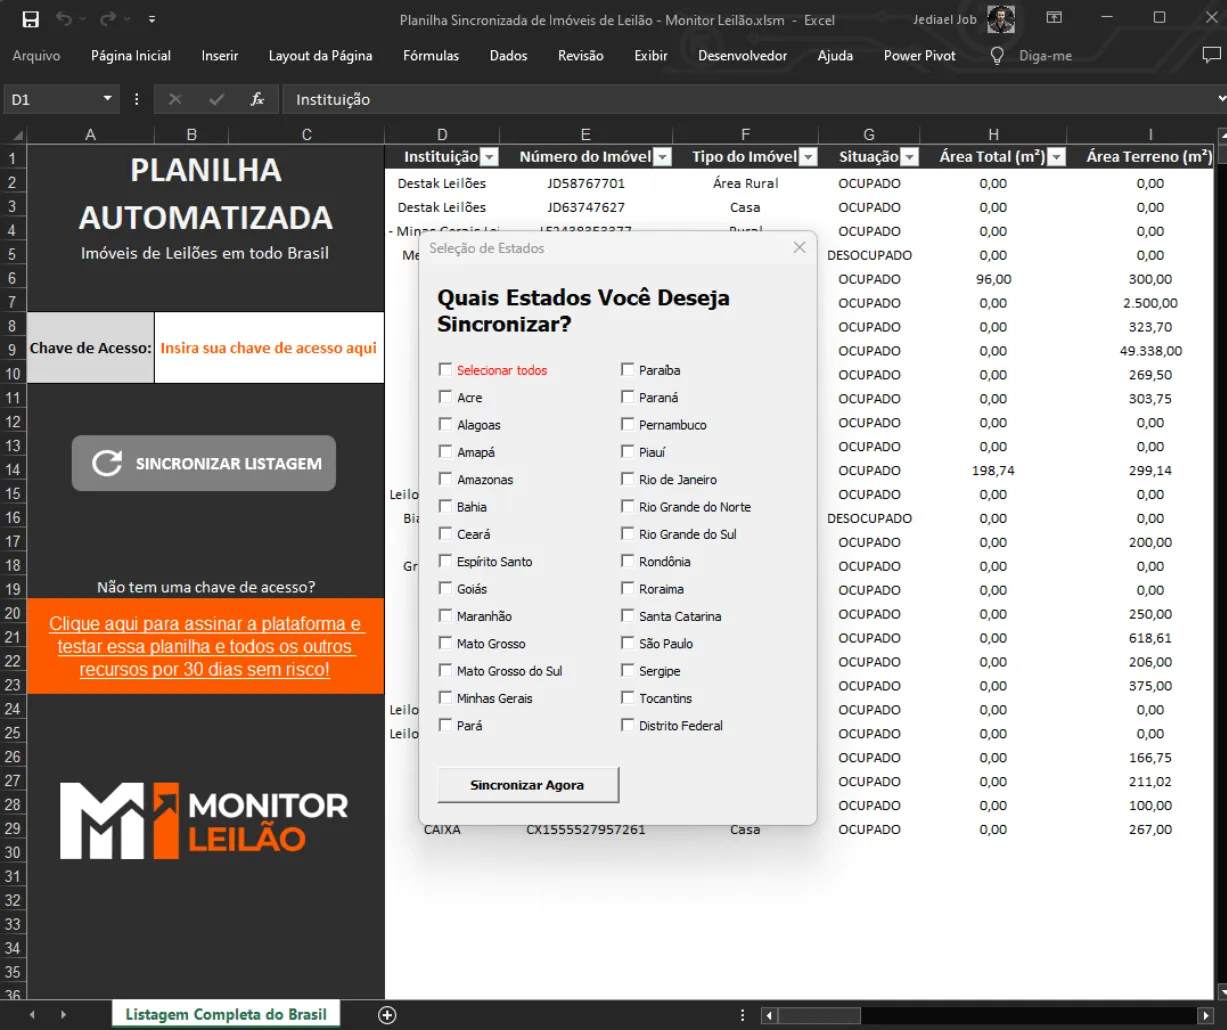Image resolution: width=1227 pixels, height=1030 pixels.
Task: Check the Selecionar todos checkbox
Action: [445, 370]
